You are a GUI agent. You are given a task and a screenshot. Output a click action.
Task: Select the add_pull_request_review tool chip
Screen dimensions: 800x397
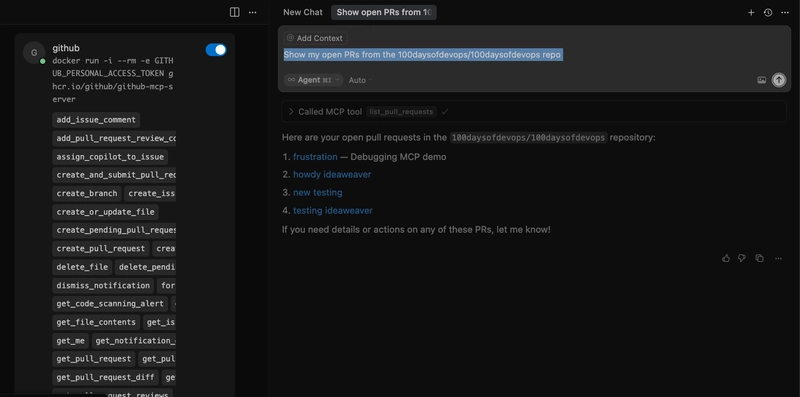coord(114,138)
